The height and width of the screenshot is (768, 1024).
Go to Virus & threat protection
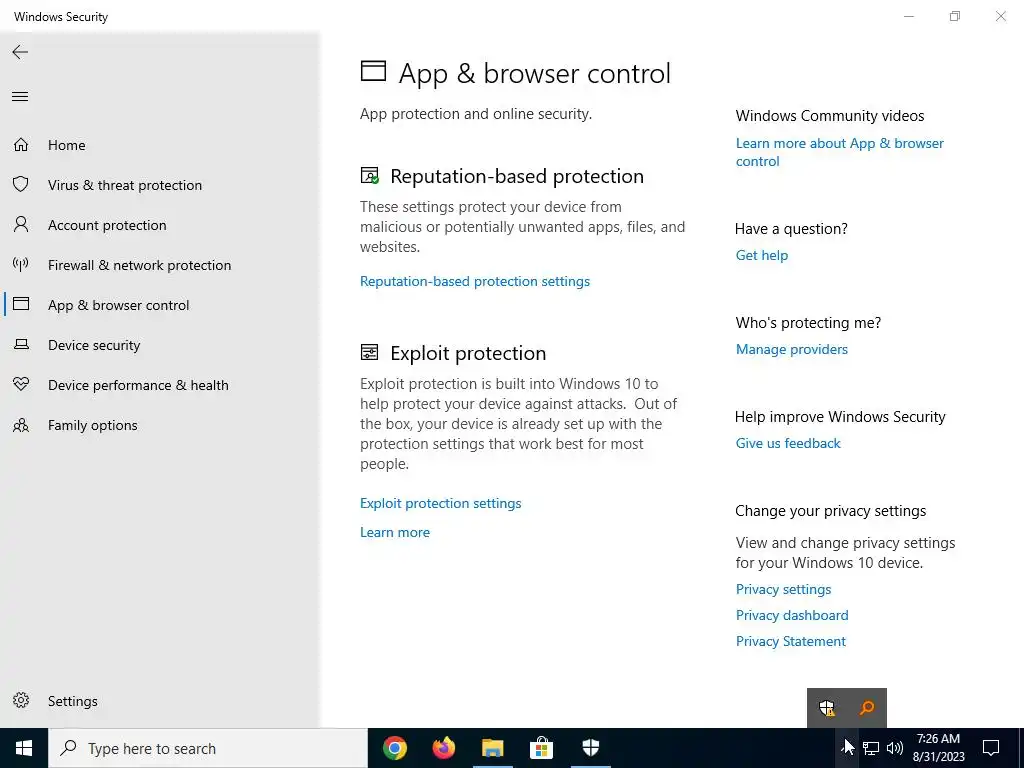(x=125, y=185)
